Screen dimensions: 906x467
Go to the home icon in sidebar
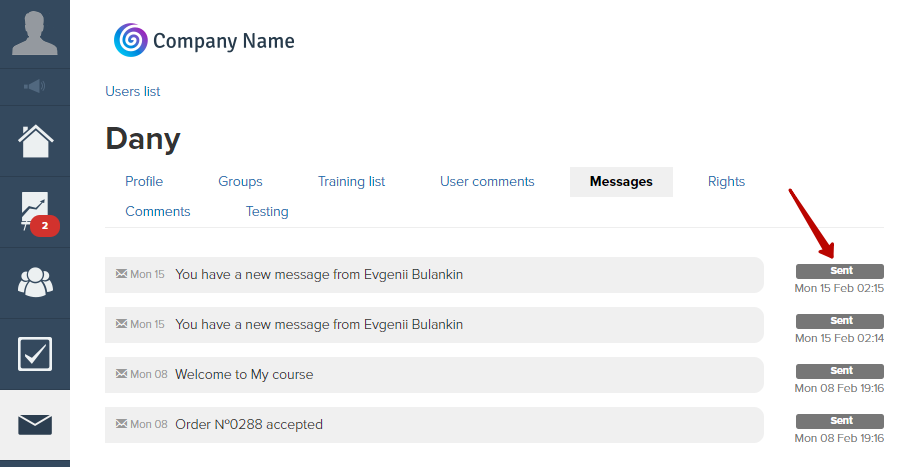coord(35,141)
